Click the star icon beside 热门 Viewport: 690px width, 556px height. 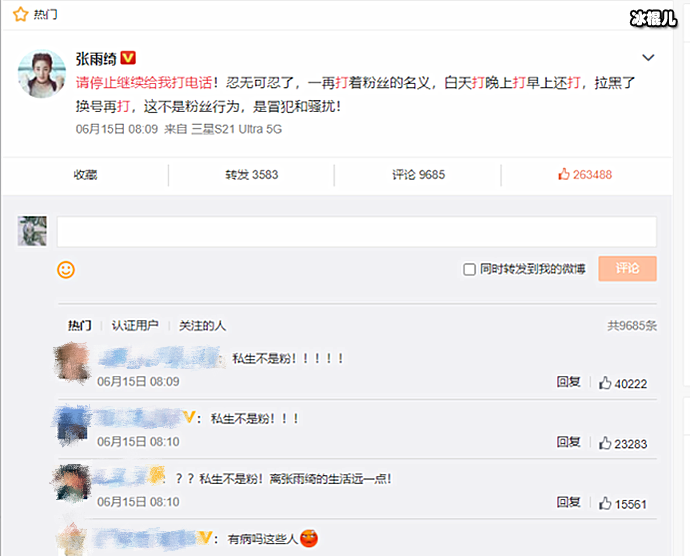[20, 15]
